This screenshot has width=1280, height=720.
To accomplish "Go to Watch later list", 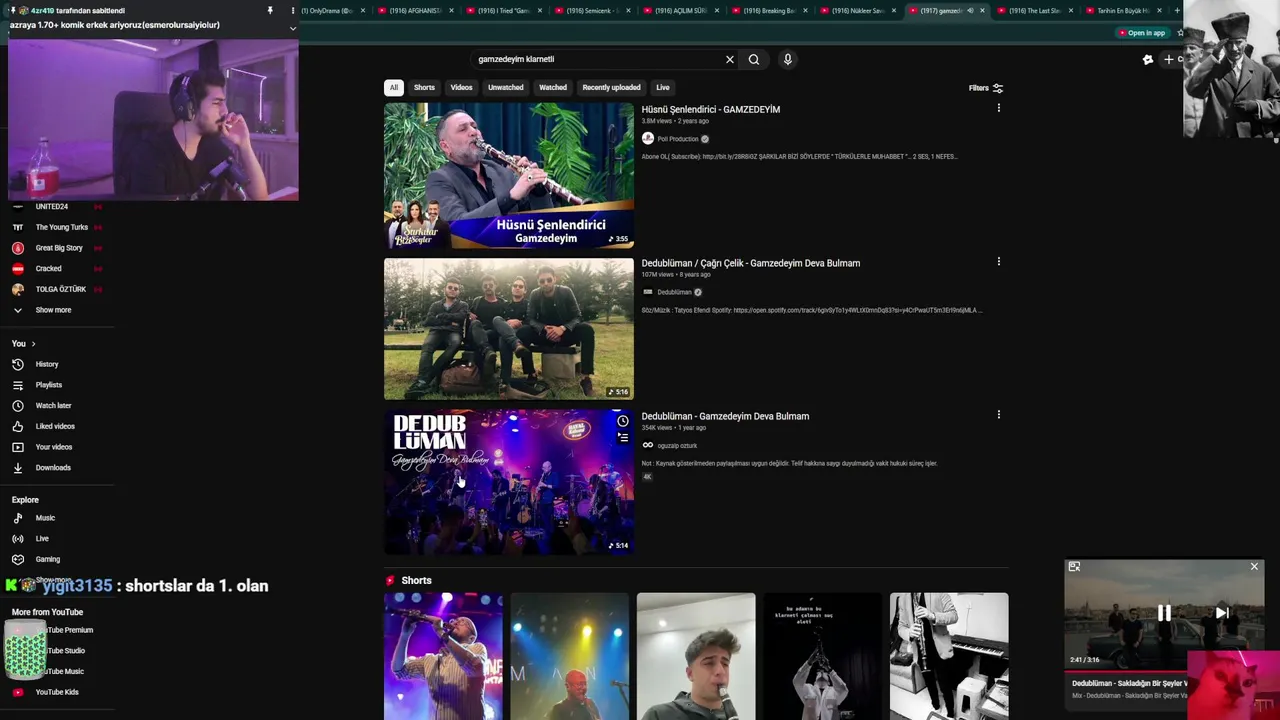I will tap(53, 406).
